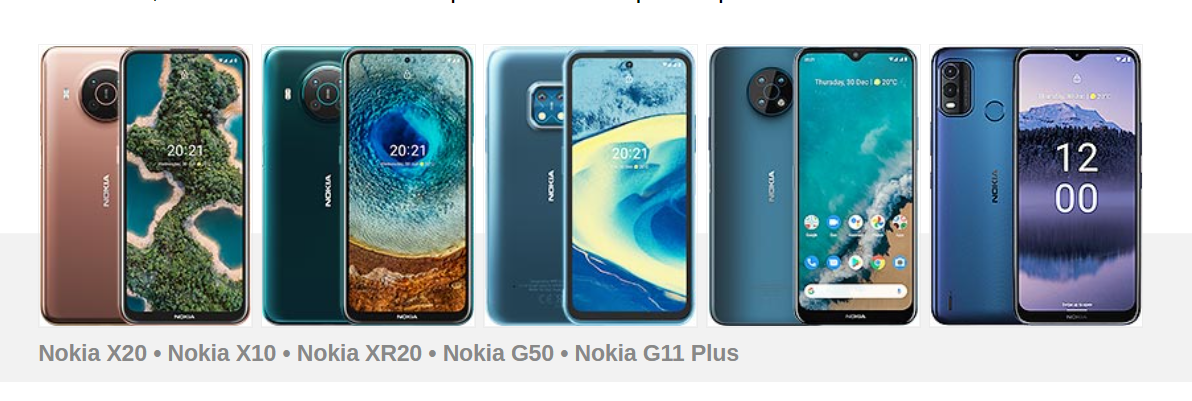Click the 20:21 clock on X10 screen
The height and width of the screenshot is (401, 1192).
point(408,150)
